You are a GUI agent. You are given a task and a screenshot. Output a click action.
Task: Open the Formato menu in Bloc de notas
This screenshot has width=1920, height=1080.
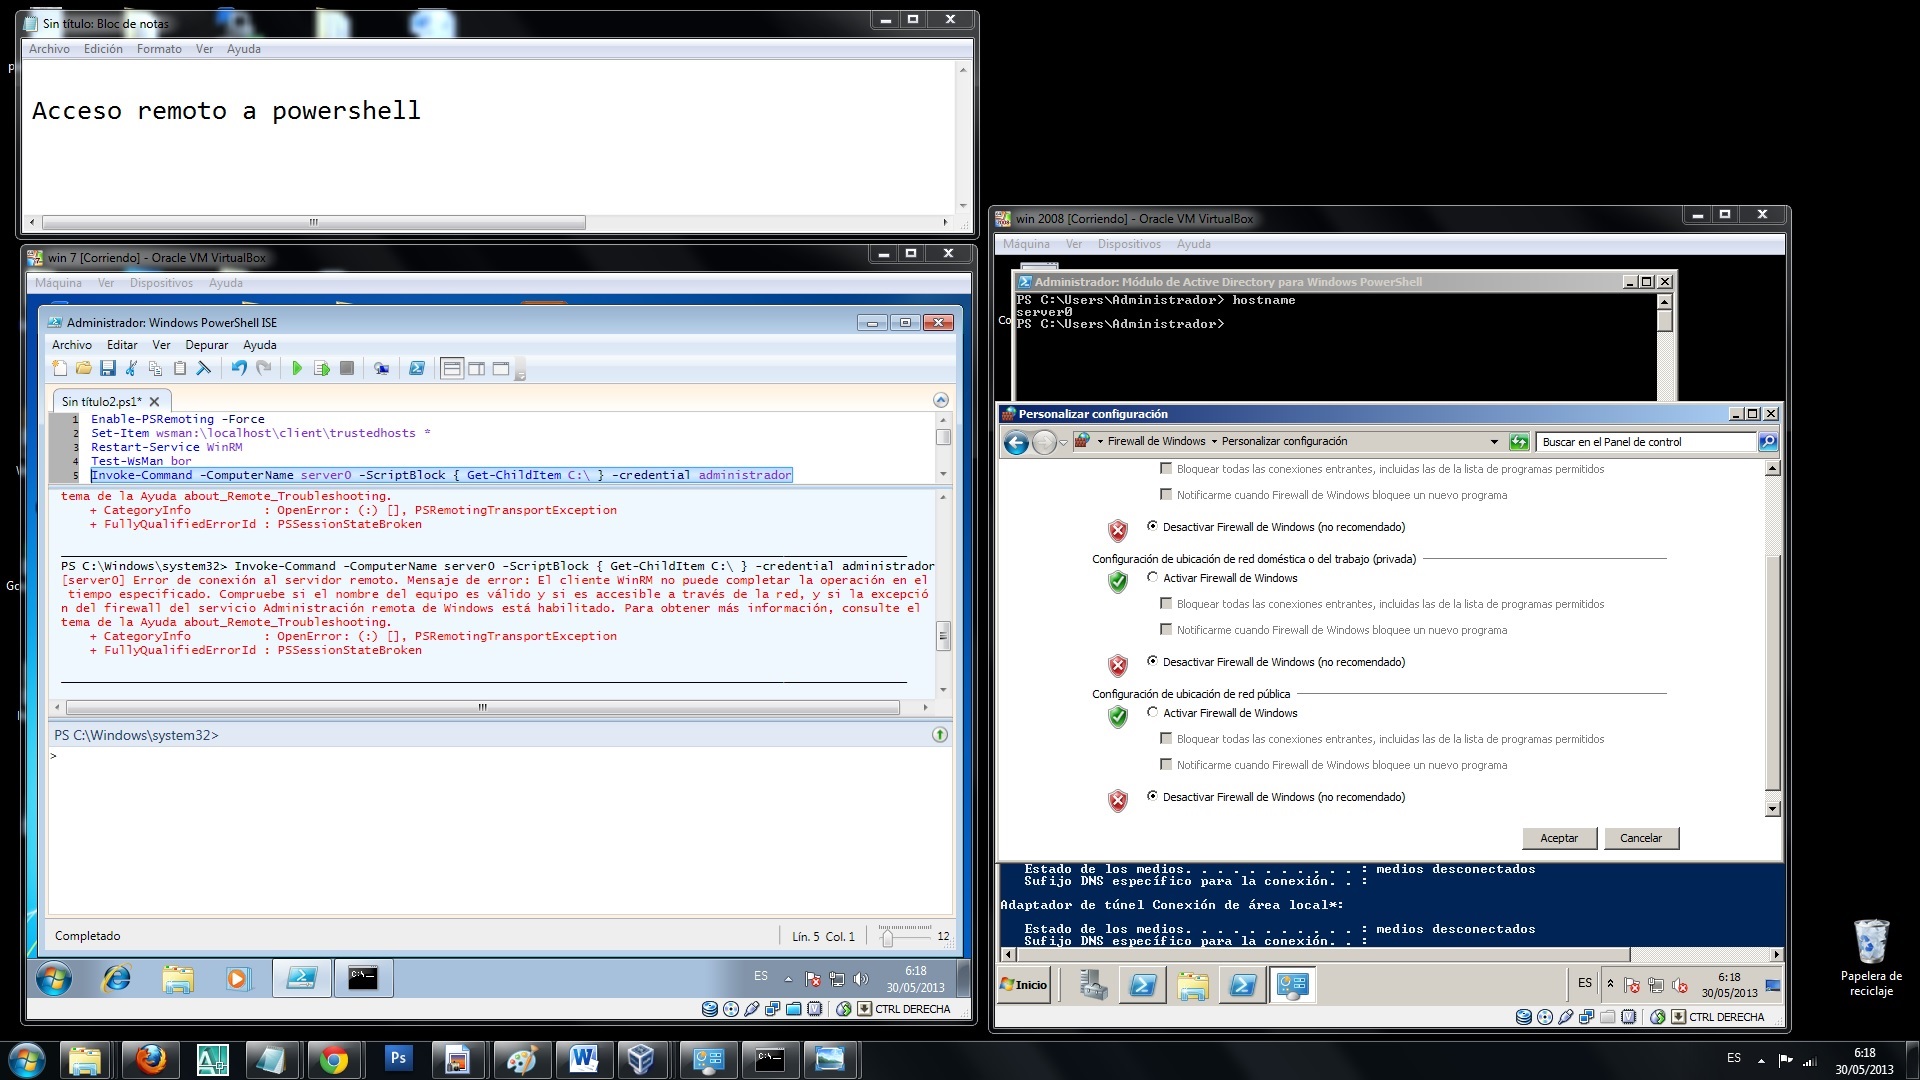pos(159,49)
